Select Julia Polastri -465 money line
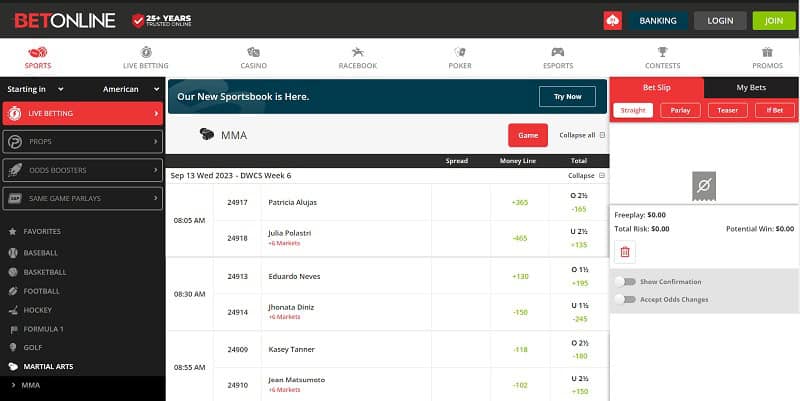Screen dimensions: 800x401 point(520,238)
